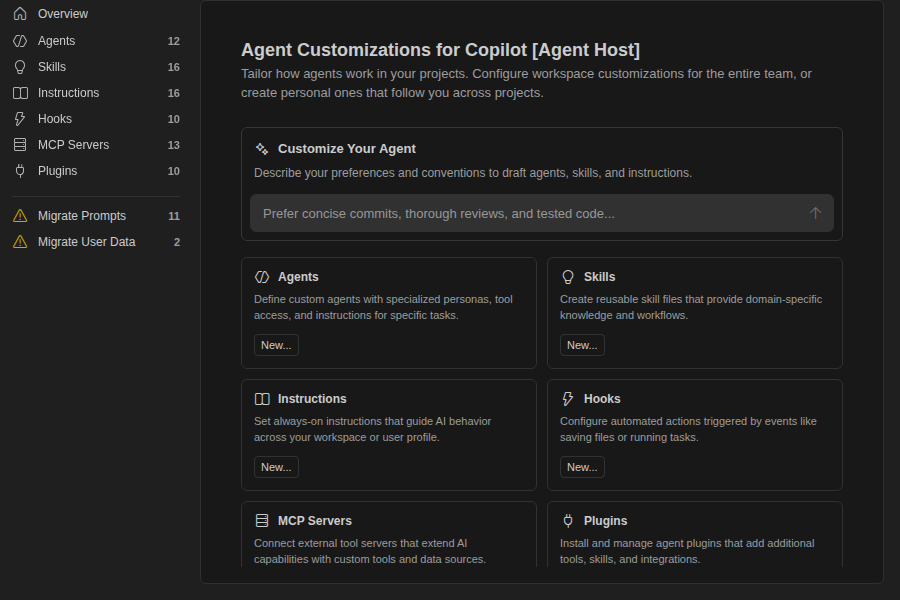Click the MCP Servers count badge 13

[173, 145]
